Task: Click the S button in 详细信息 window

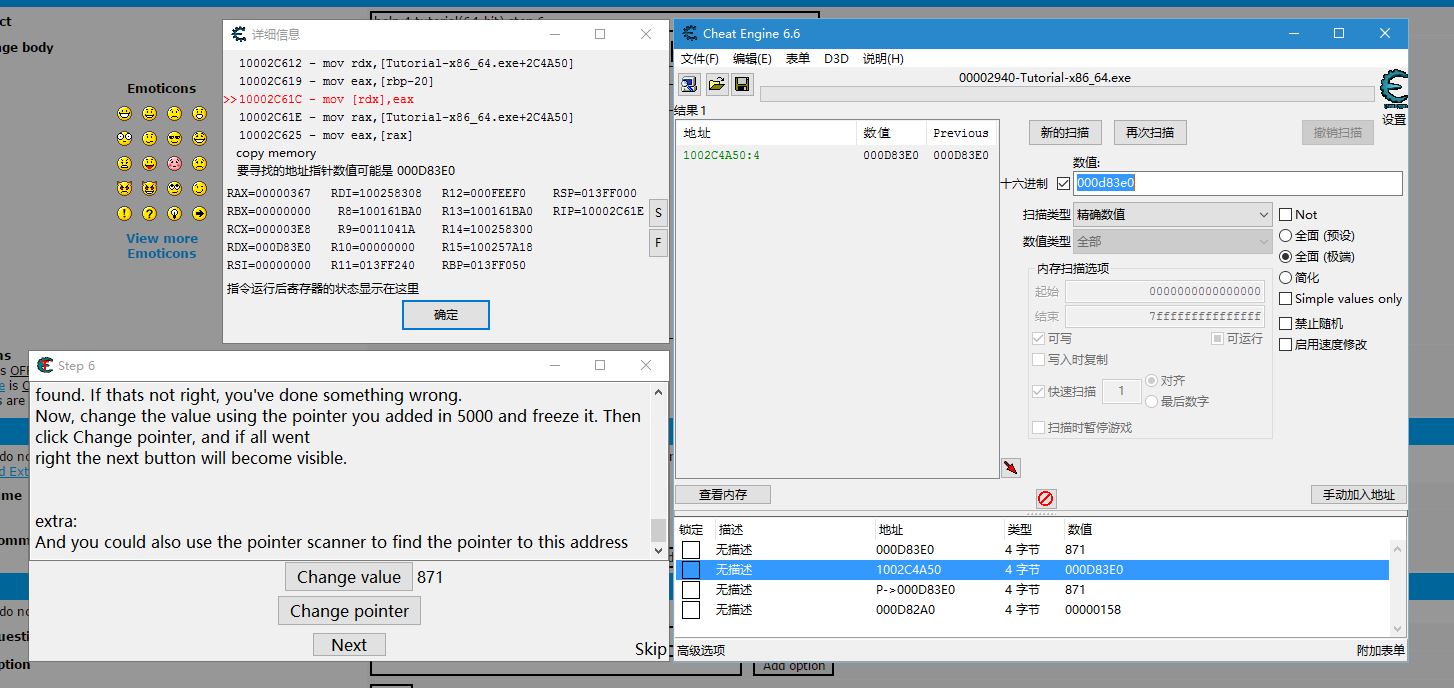Action: (658, 213)
